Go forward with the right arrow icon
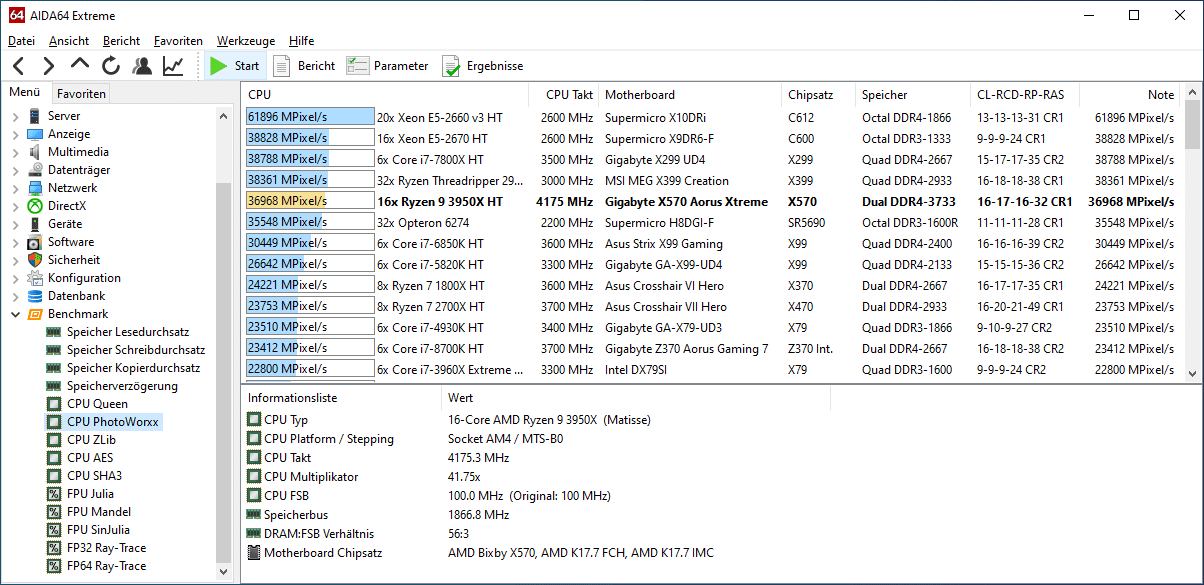Viewport: 1204px width, 585px height. click(x=49, y=66)
